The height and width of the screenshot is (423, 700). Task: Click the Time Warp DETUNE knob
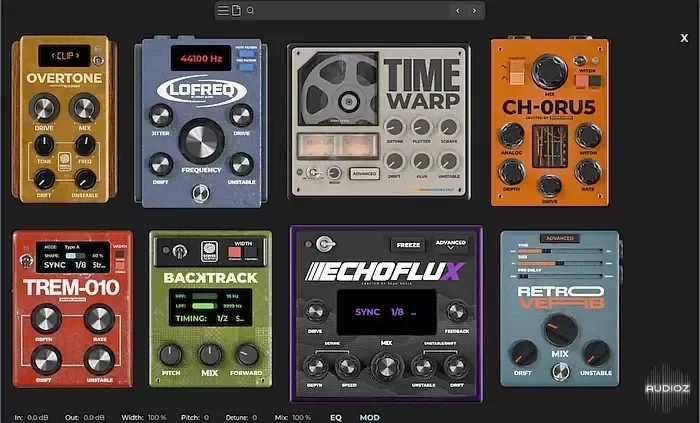pyautogui.click(x=395, y=128)
